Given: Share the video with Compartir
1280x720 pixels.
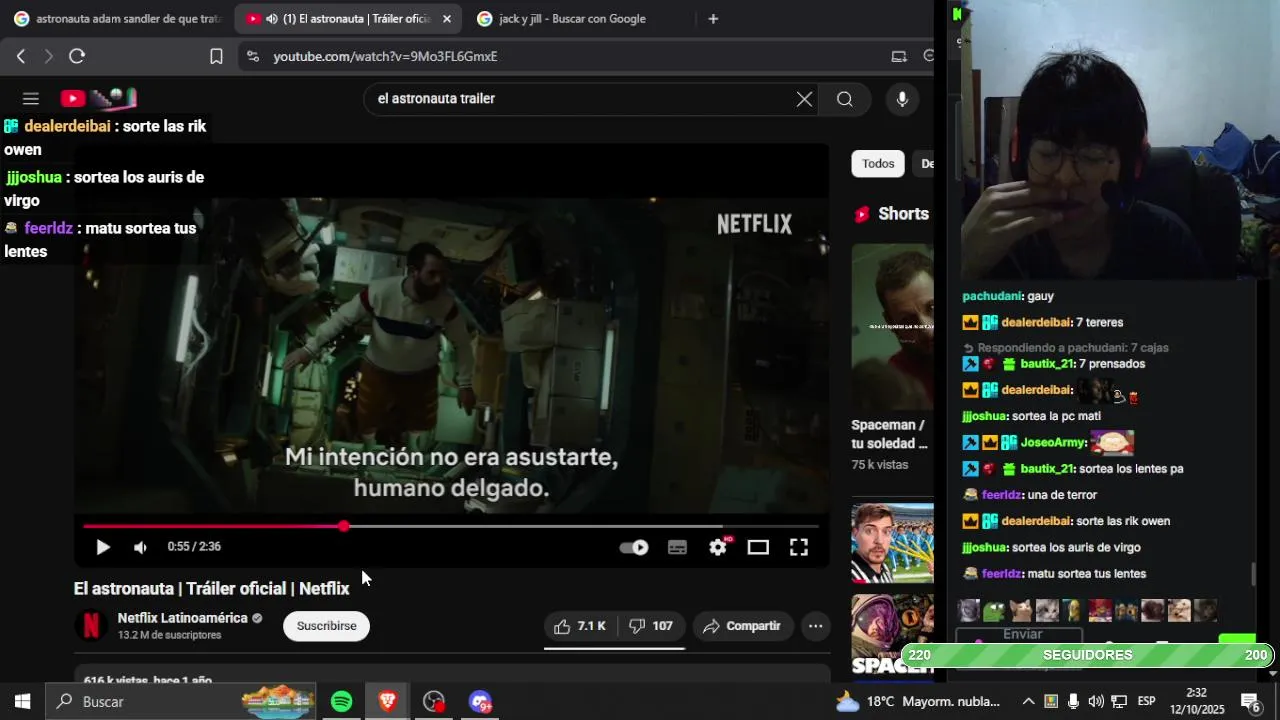Looking at the screenshot, I should click(x=742, y=626).
